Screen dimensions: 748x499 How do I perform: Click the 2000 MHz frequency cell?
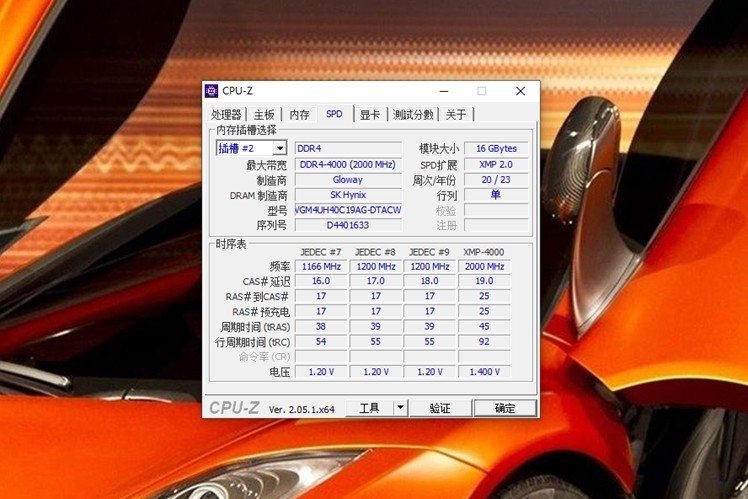click(484, 267)
